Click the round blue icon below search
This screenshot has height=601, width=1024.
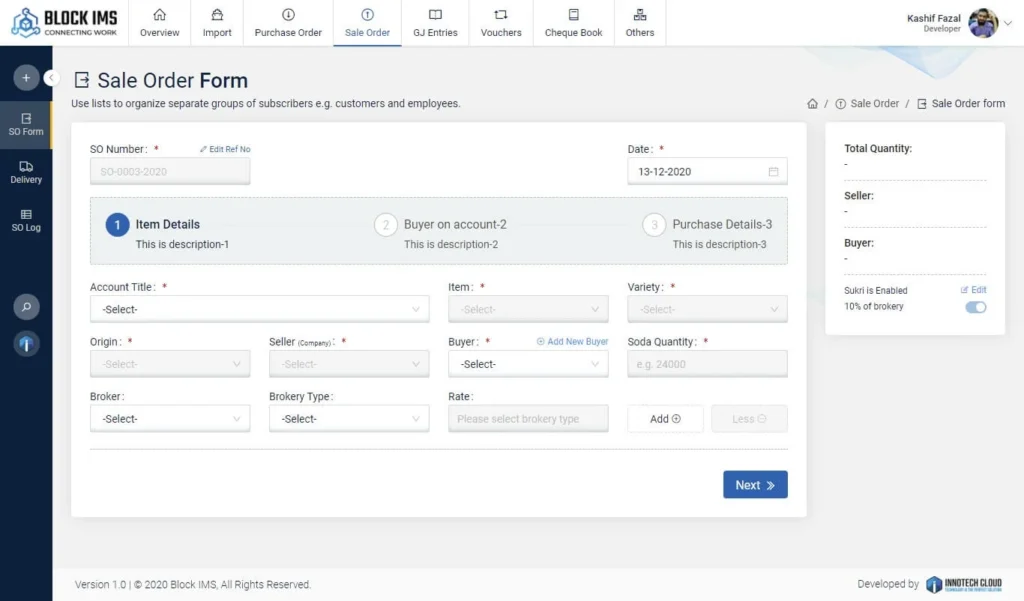click(26, 344)
